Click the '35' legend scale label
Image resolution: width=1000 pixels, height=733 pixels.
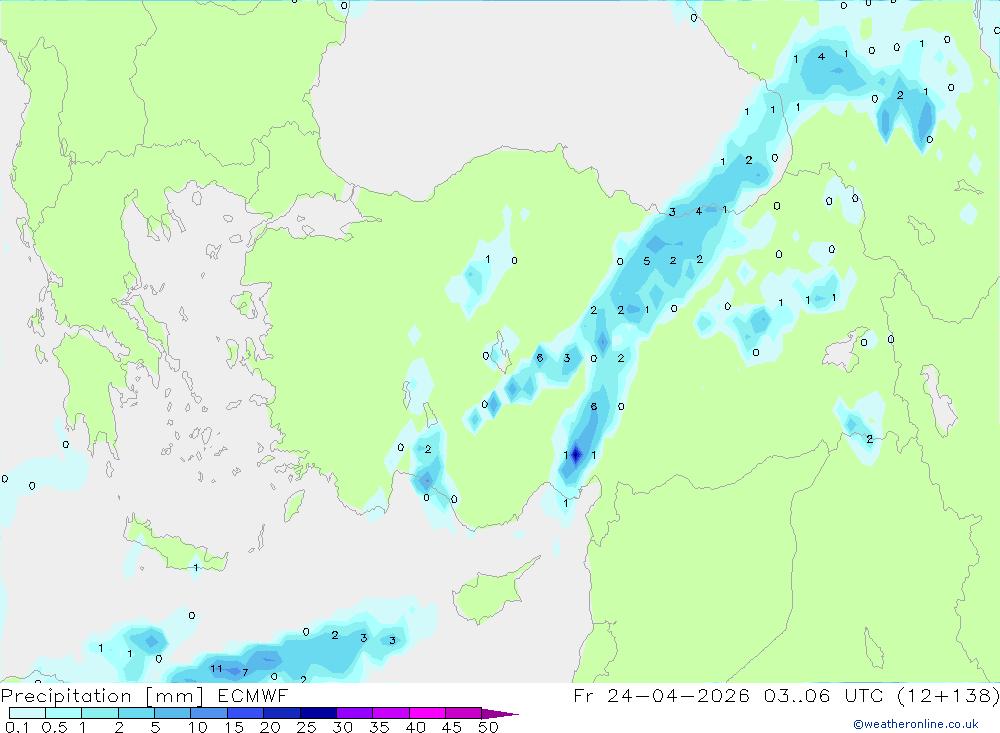tap(379, 727)
